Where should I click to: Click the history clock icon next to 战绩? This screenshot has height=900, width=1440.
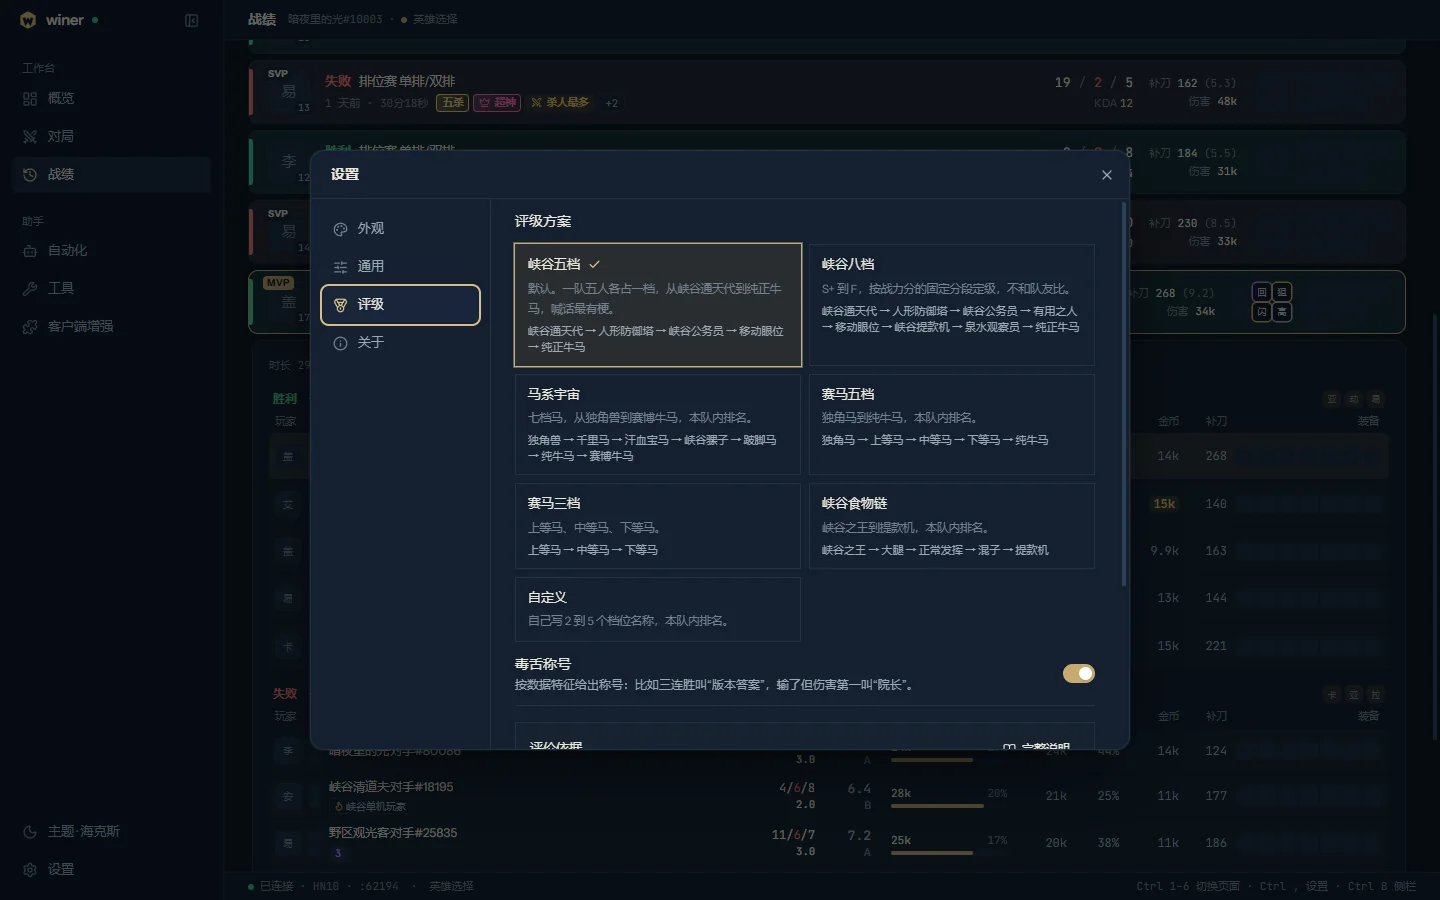30,174
